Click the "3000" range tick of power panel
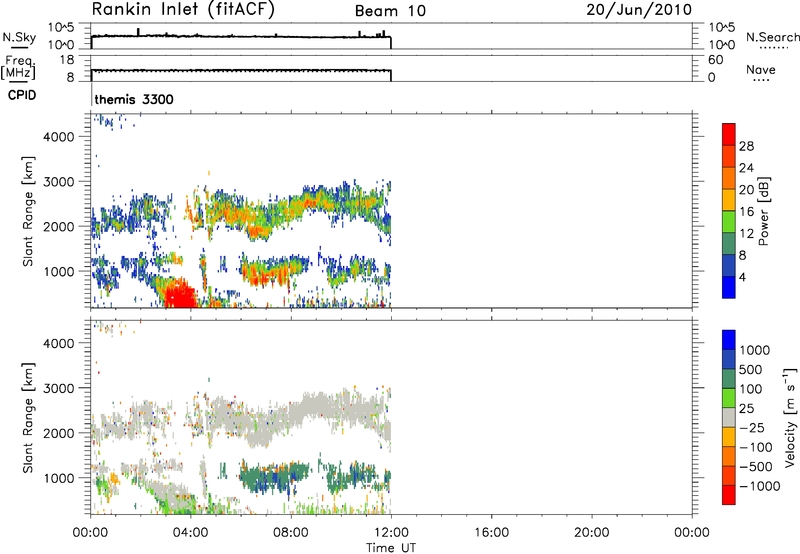The width and height of the screenshot is (800, 554). click(59, 182)
